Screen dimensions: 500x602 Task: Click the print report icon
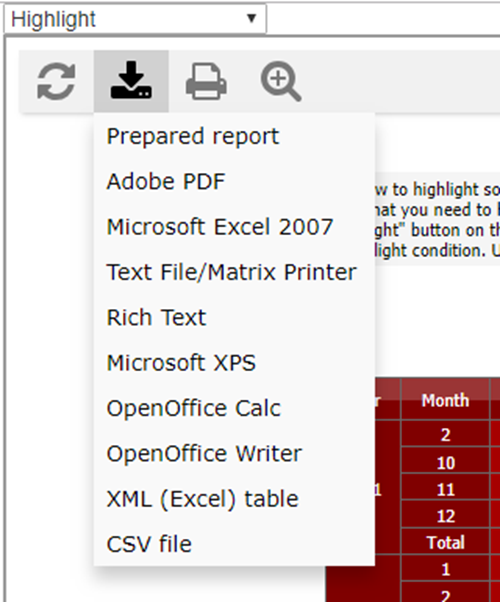(x=206, y=81)
